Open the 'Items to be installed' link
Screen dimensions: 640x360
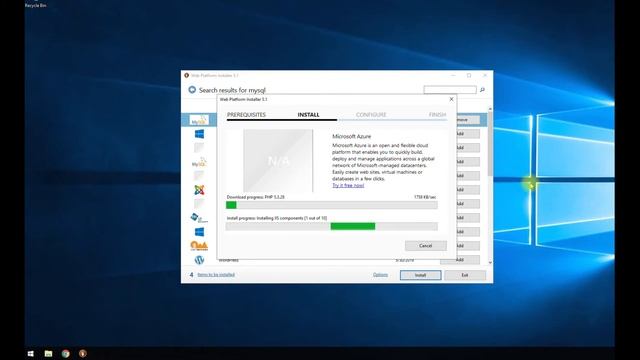216,275
